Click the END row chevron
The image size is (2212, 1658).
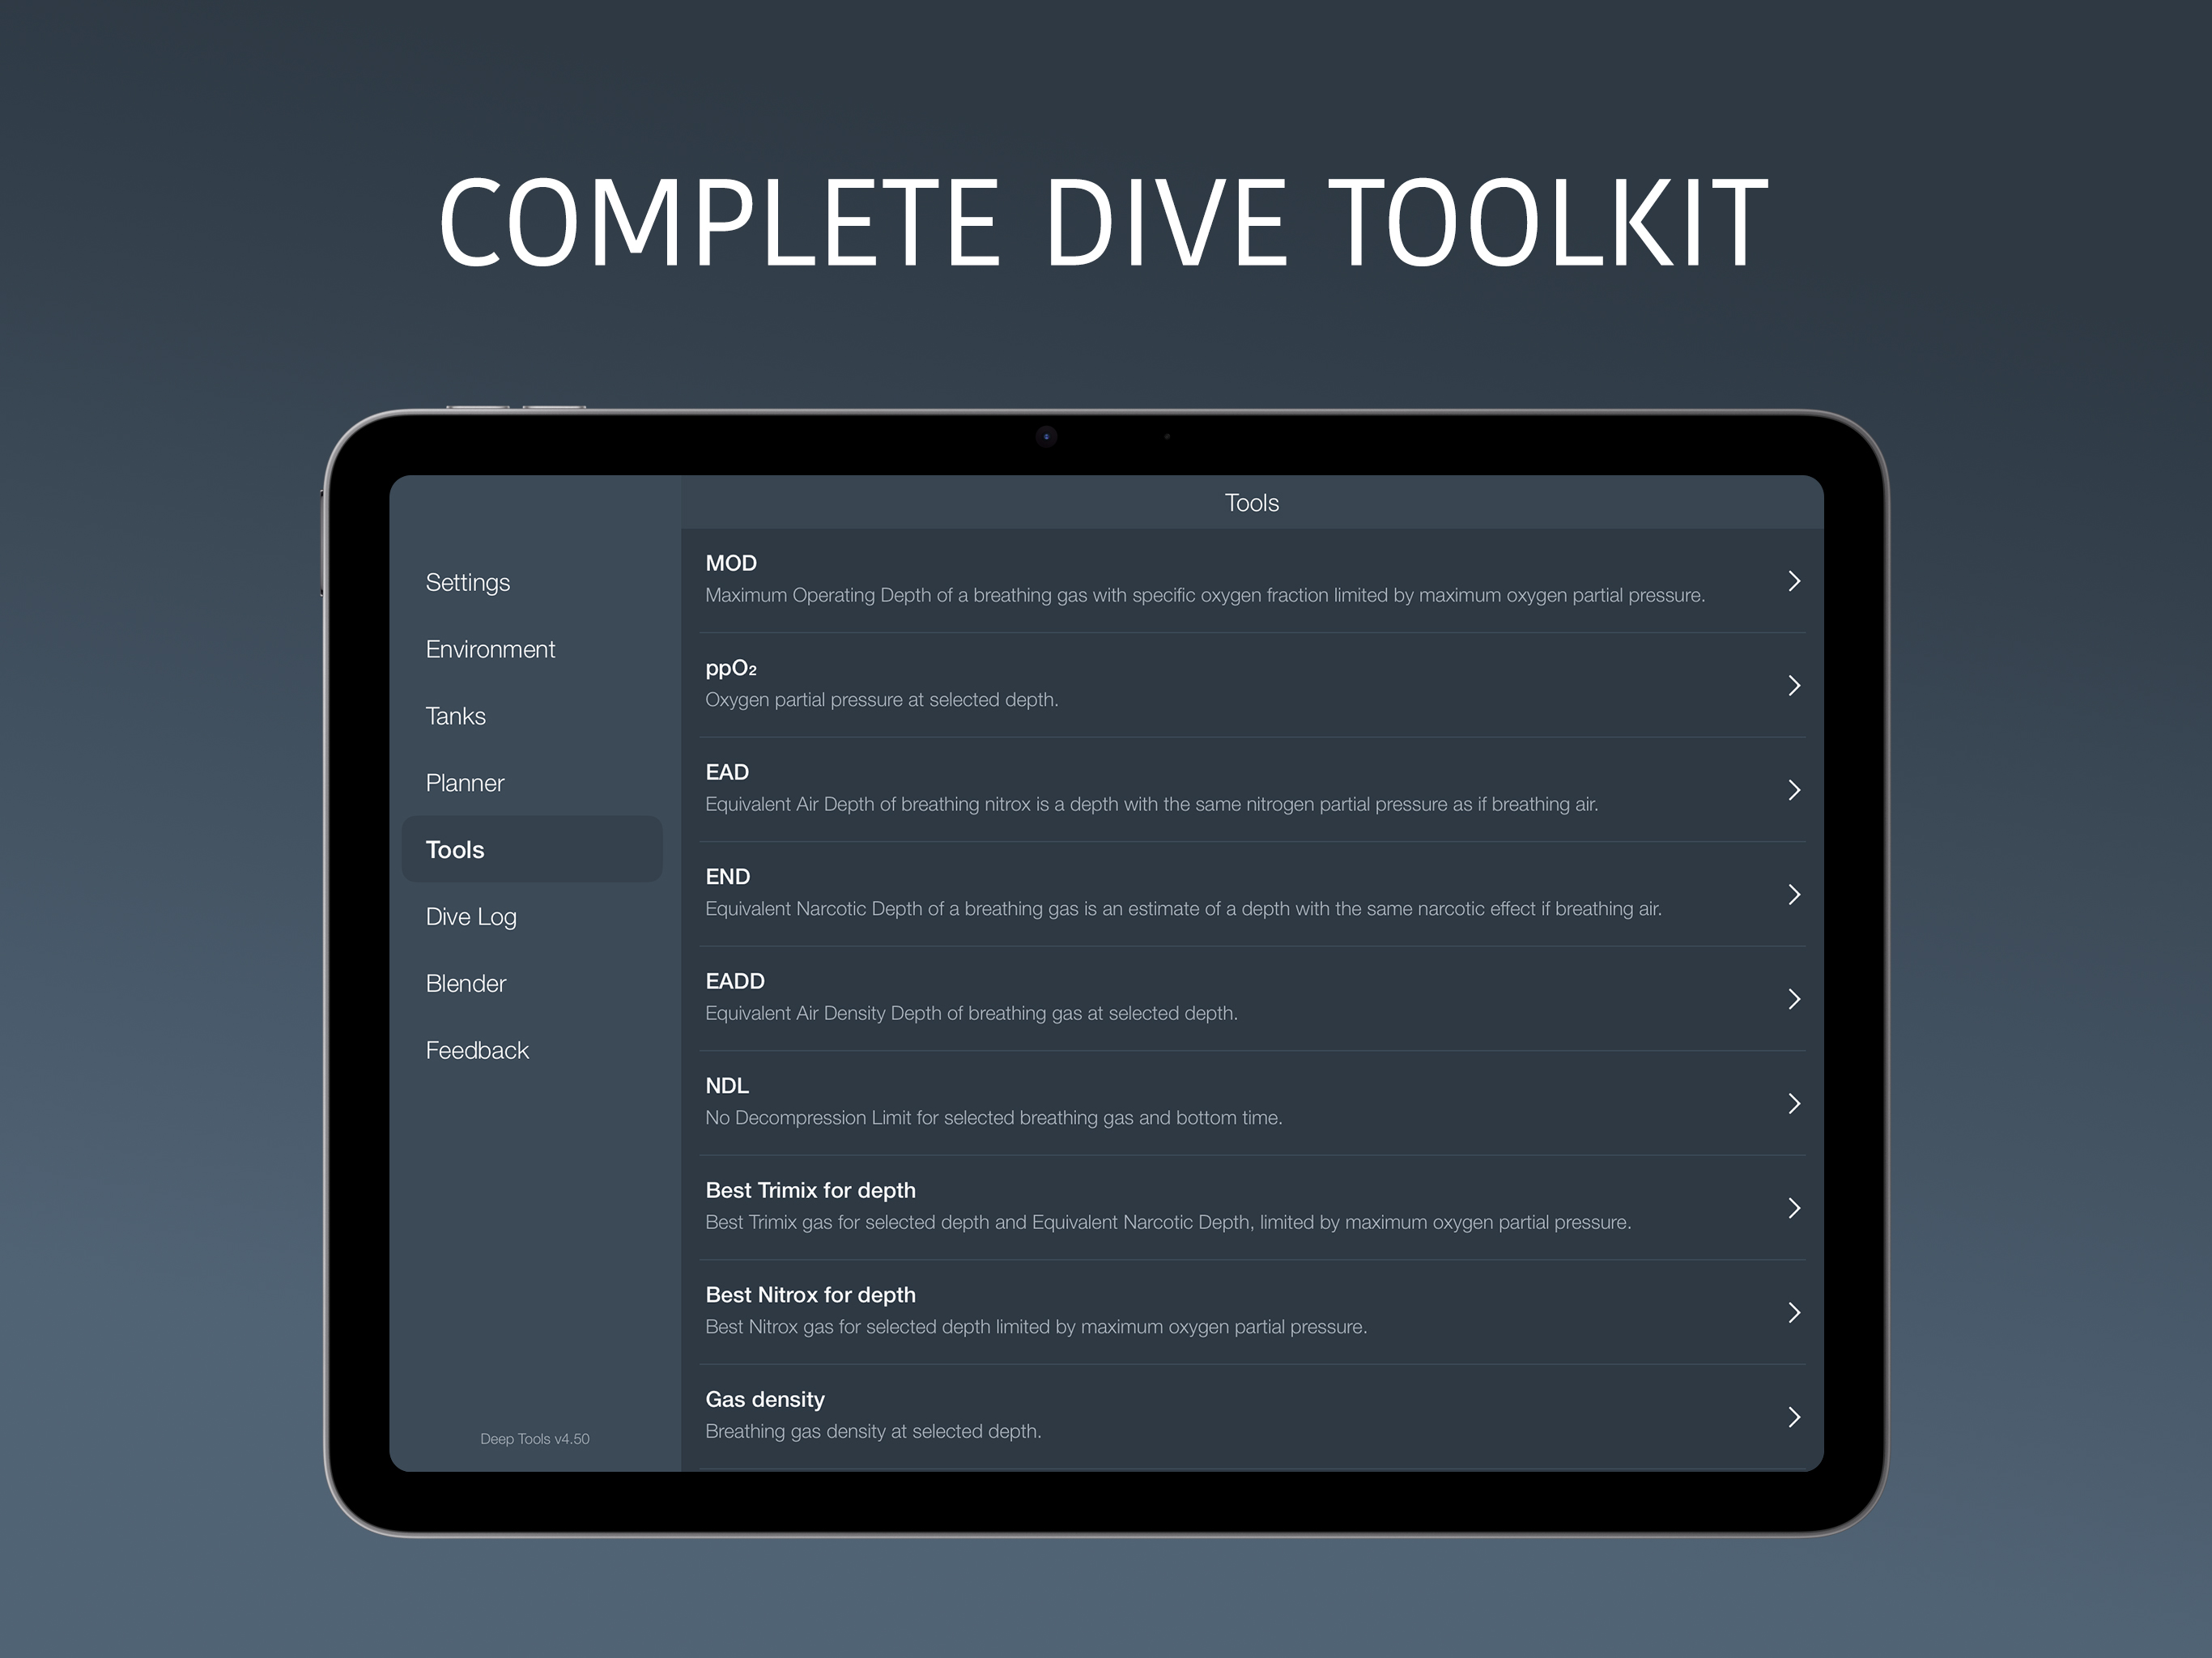click(1794, 894)
